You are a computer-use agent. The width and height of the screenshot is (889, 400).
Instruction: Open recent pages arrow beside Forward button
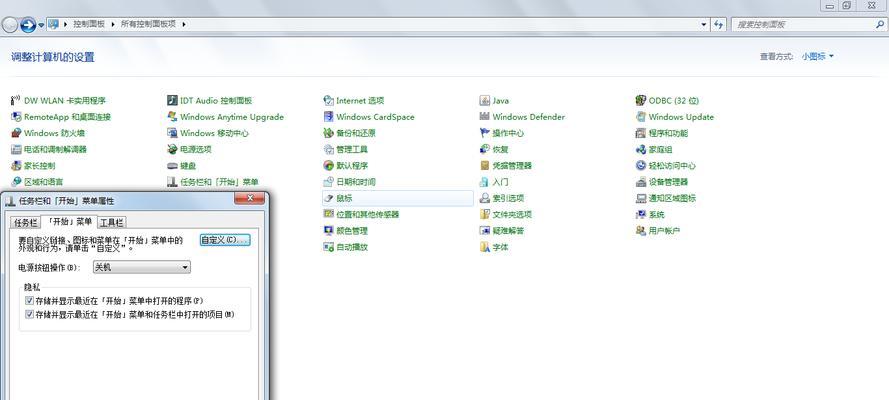click(x=41, y=25)
